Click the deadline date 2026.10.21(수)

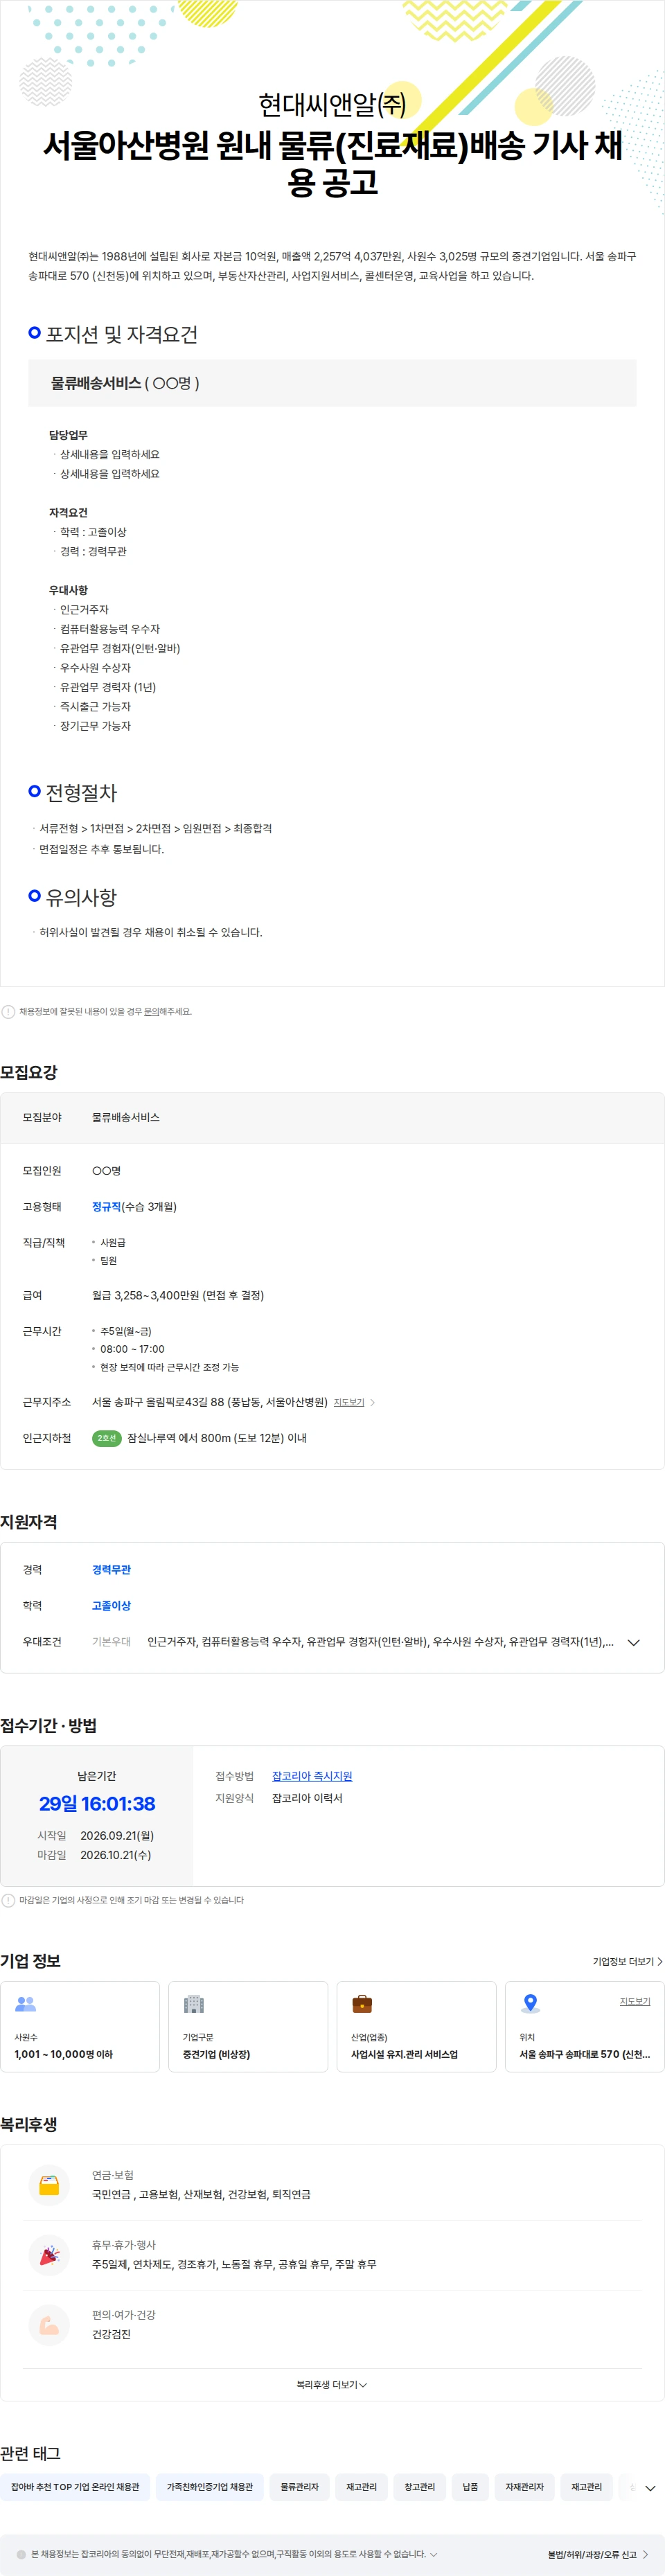(x=115, y=1854)
